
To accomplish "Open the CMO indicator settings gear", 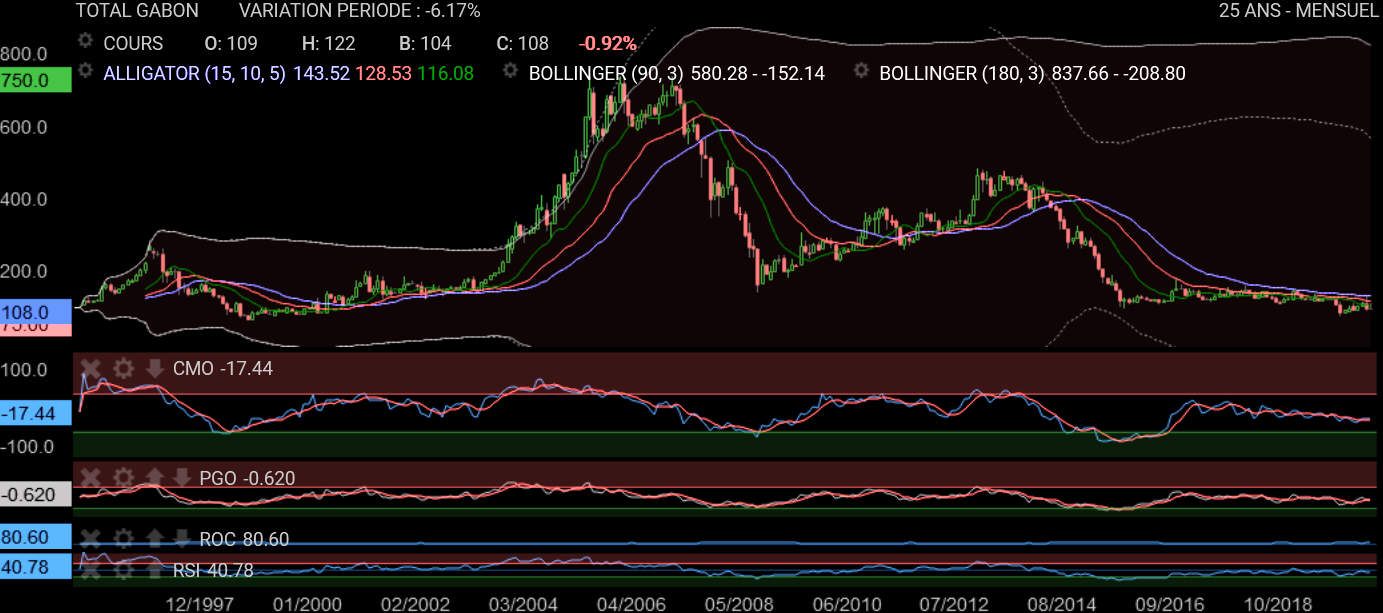I will tap(123, 368).
